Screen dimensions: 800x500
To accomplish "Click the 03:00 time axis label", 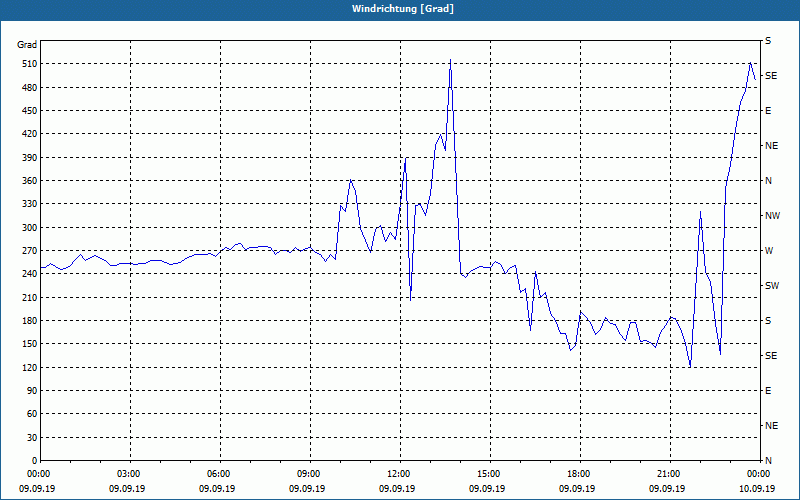I will pyautogui.click(x=130, y=474).
